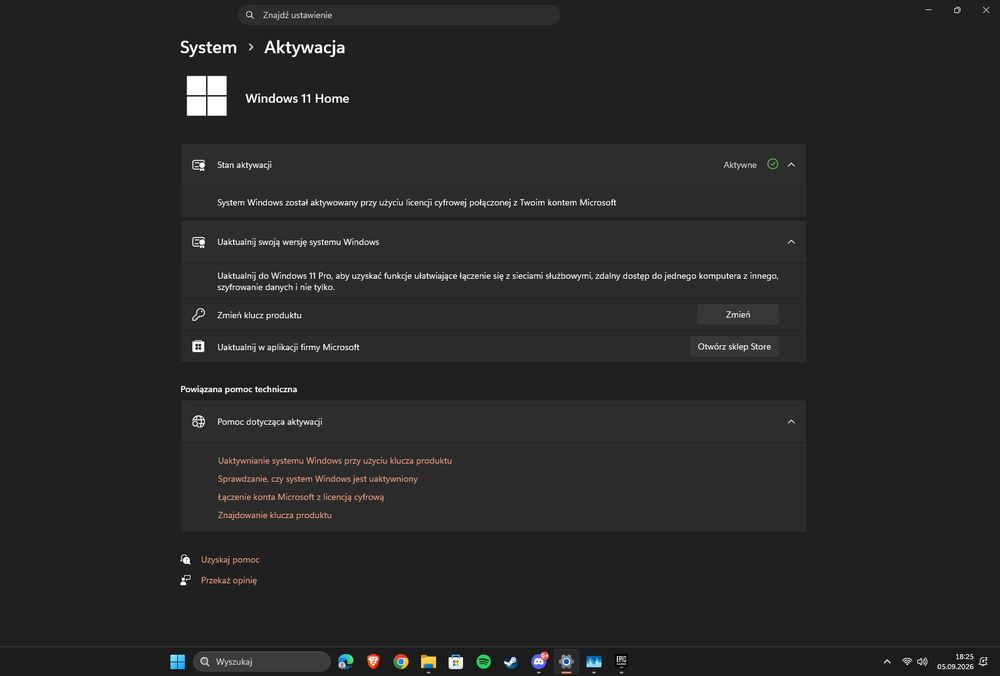This screenshot has width=1000, height=676.
Task: Click the feedback icon beside Przekaż opinię
Action: click(186, 580)
